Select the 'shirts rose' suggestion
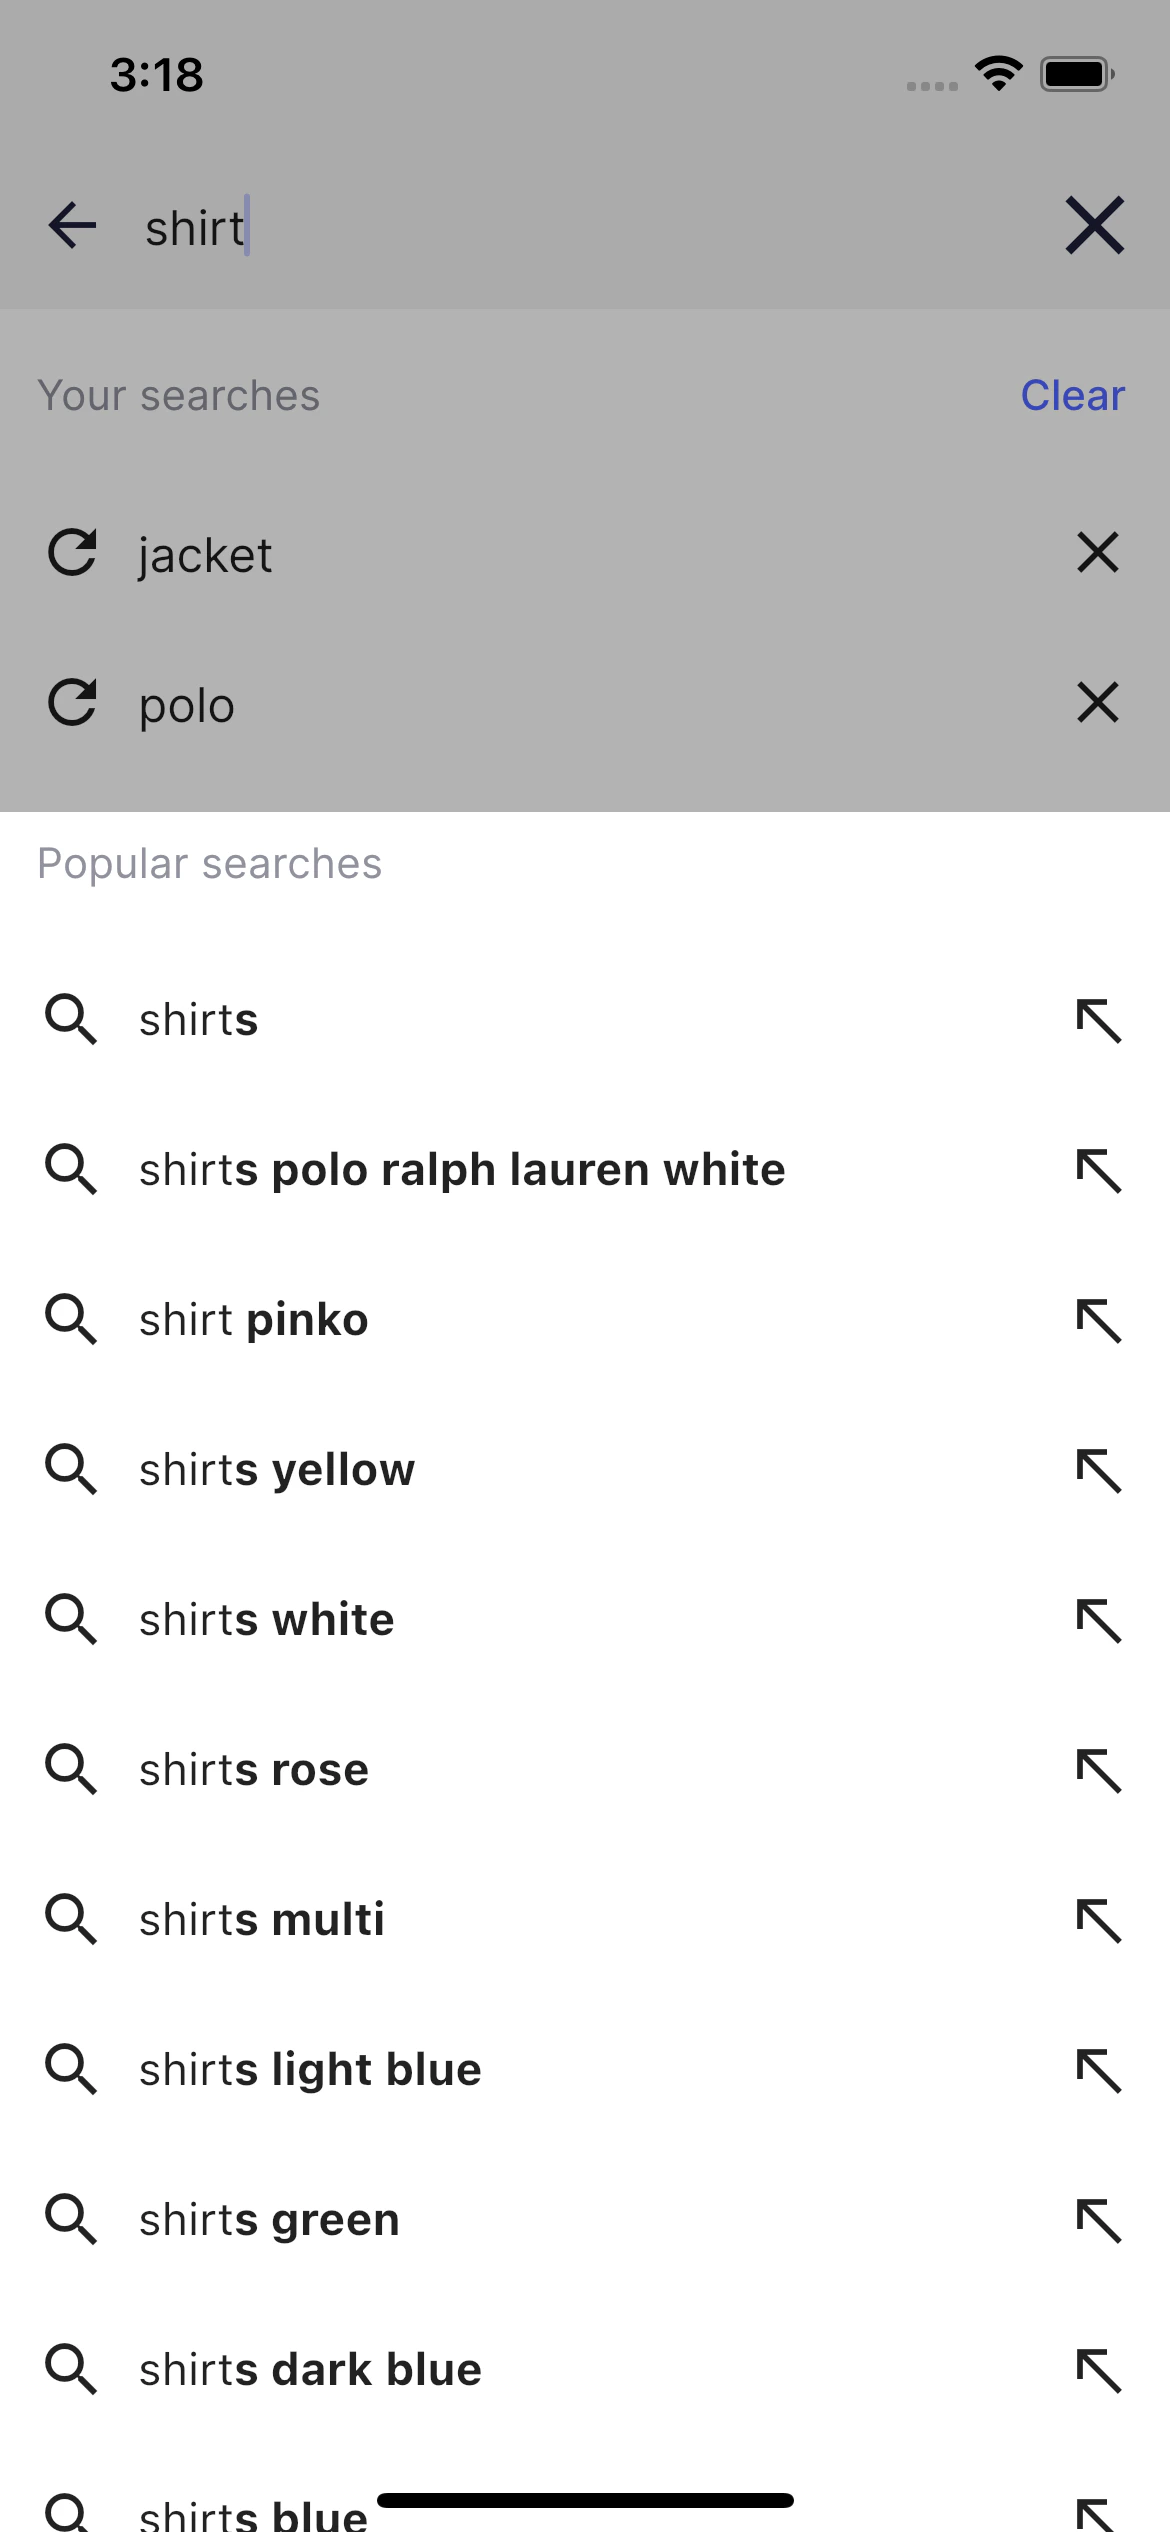 (x=252, y=1769)
